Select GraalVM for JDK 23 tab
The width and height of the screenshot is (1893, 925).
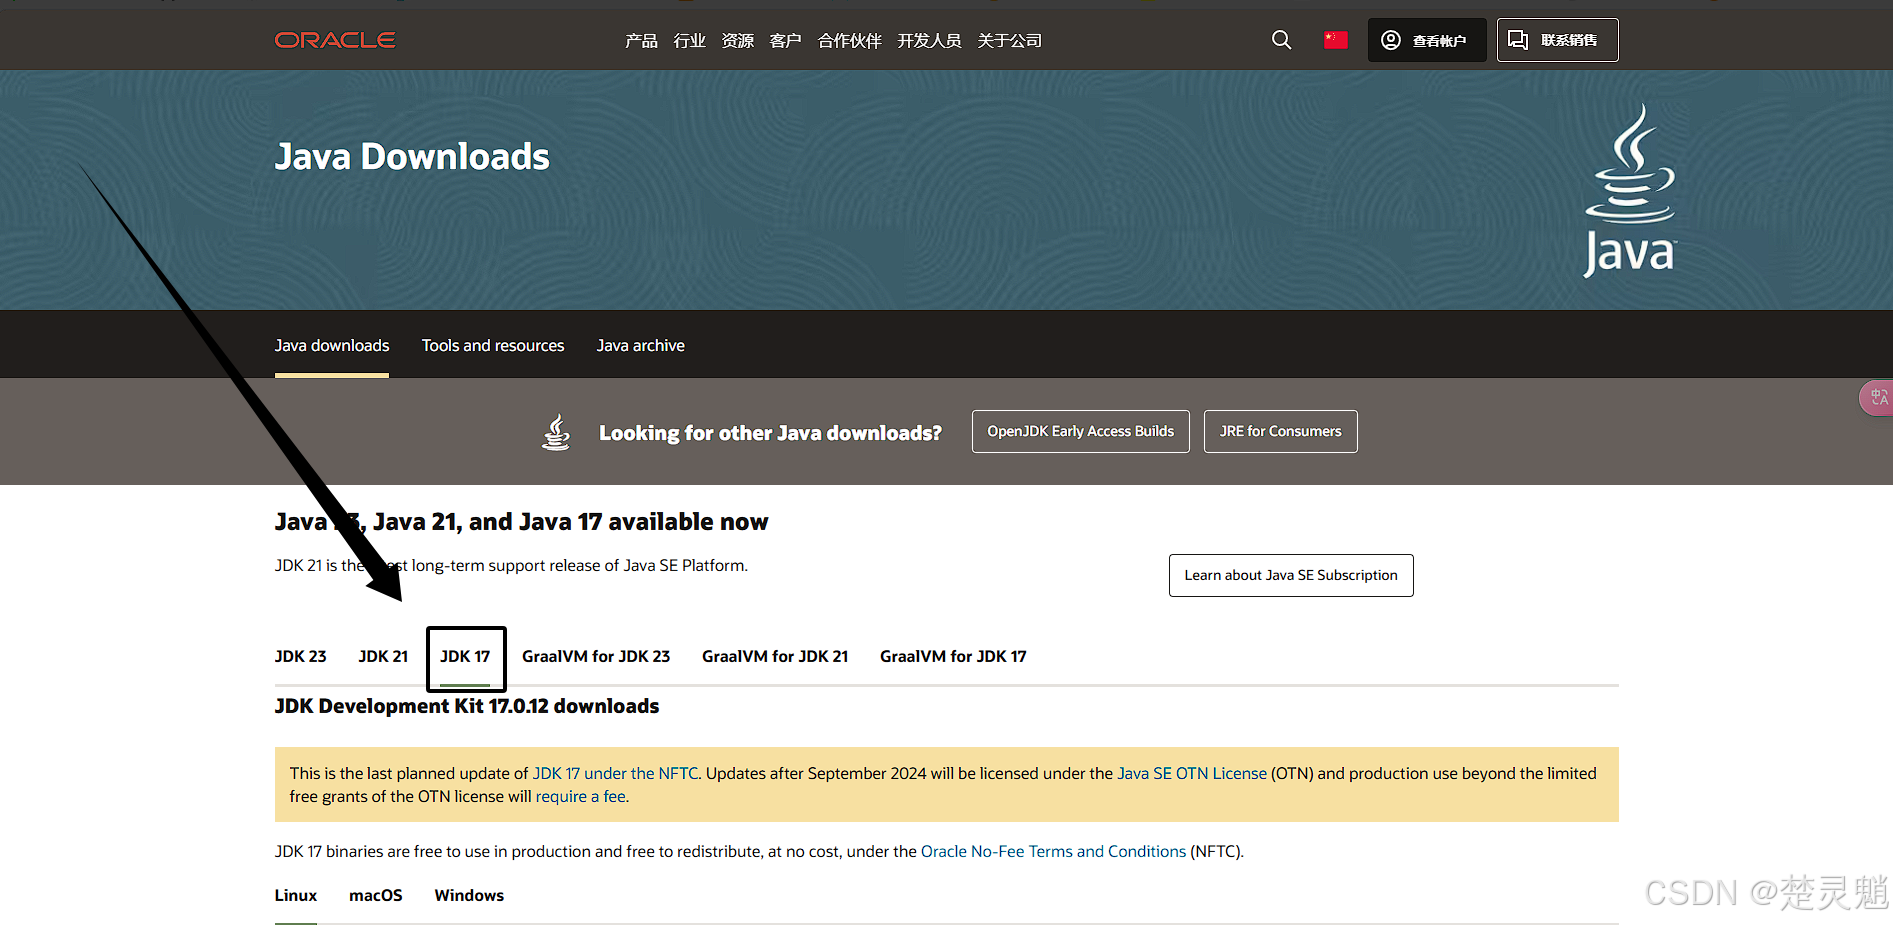(x=596, y=656)
